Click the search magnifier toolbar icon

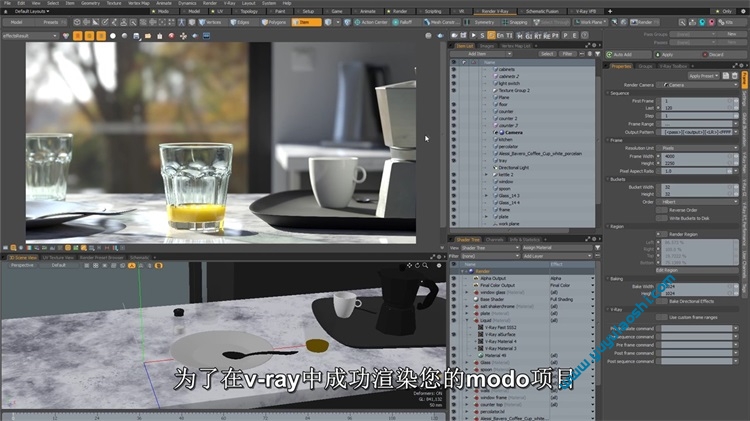point(682,22)
